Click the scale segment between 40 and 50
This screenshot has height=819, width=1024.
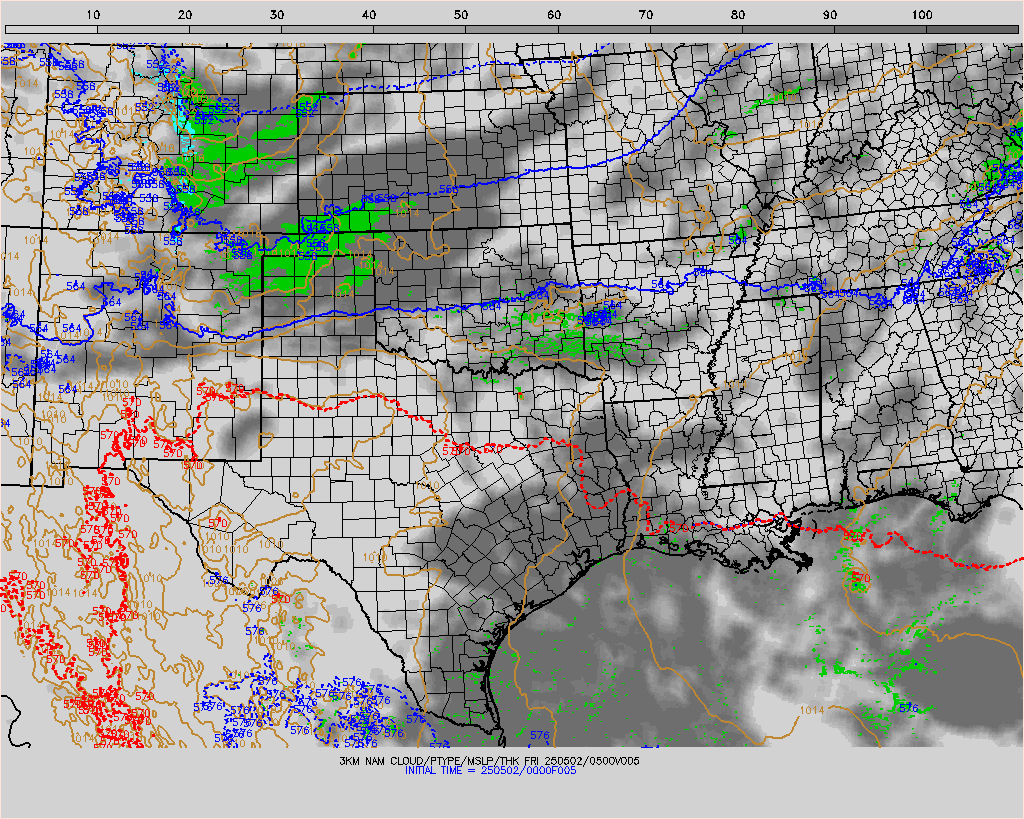pyautogui.click(x=419, y=29)
